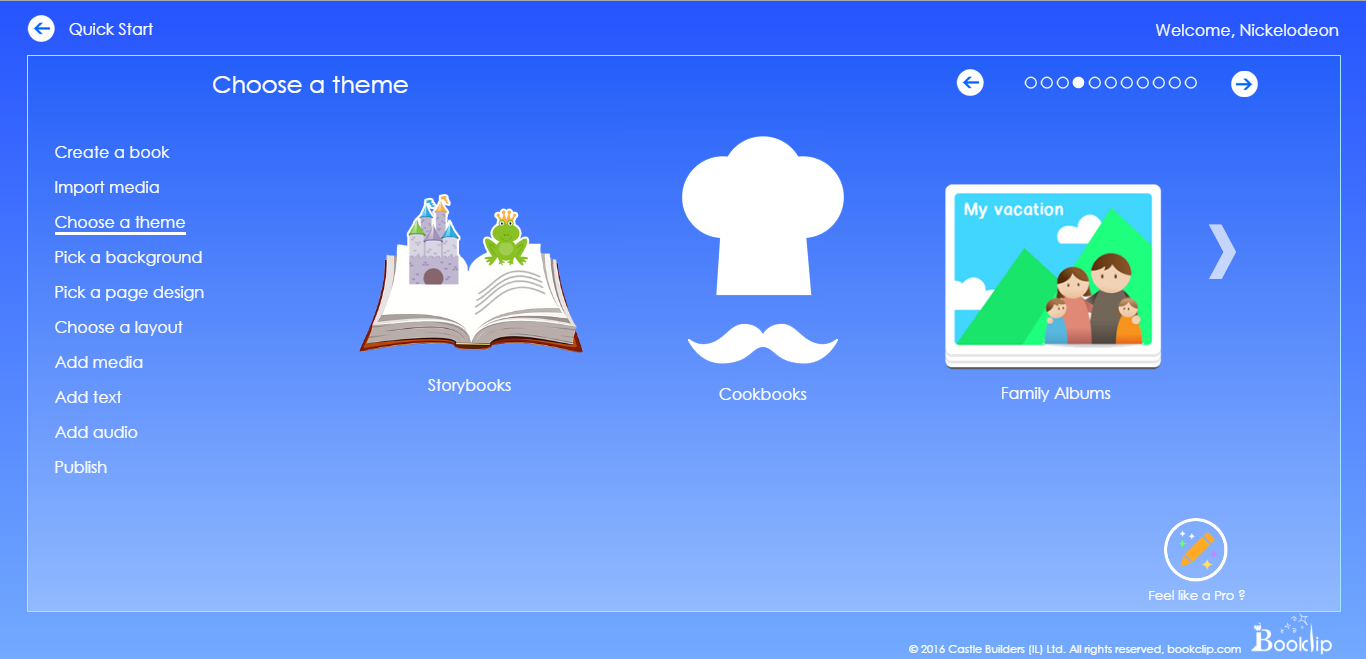Screen dimensions: 1366x659
Task: Go to Import media step
Action: (x=107, y=187)
